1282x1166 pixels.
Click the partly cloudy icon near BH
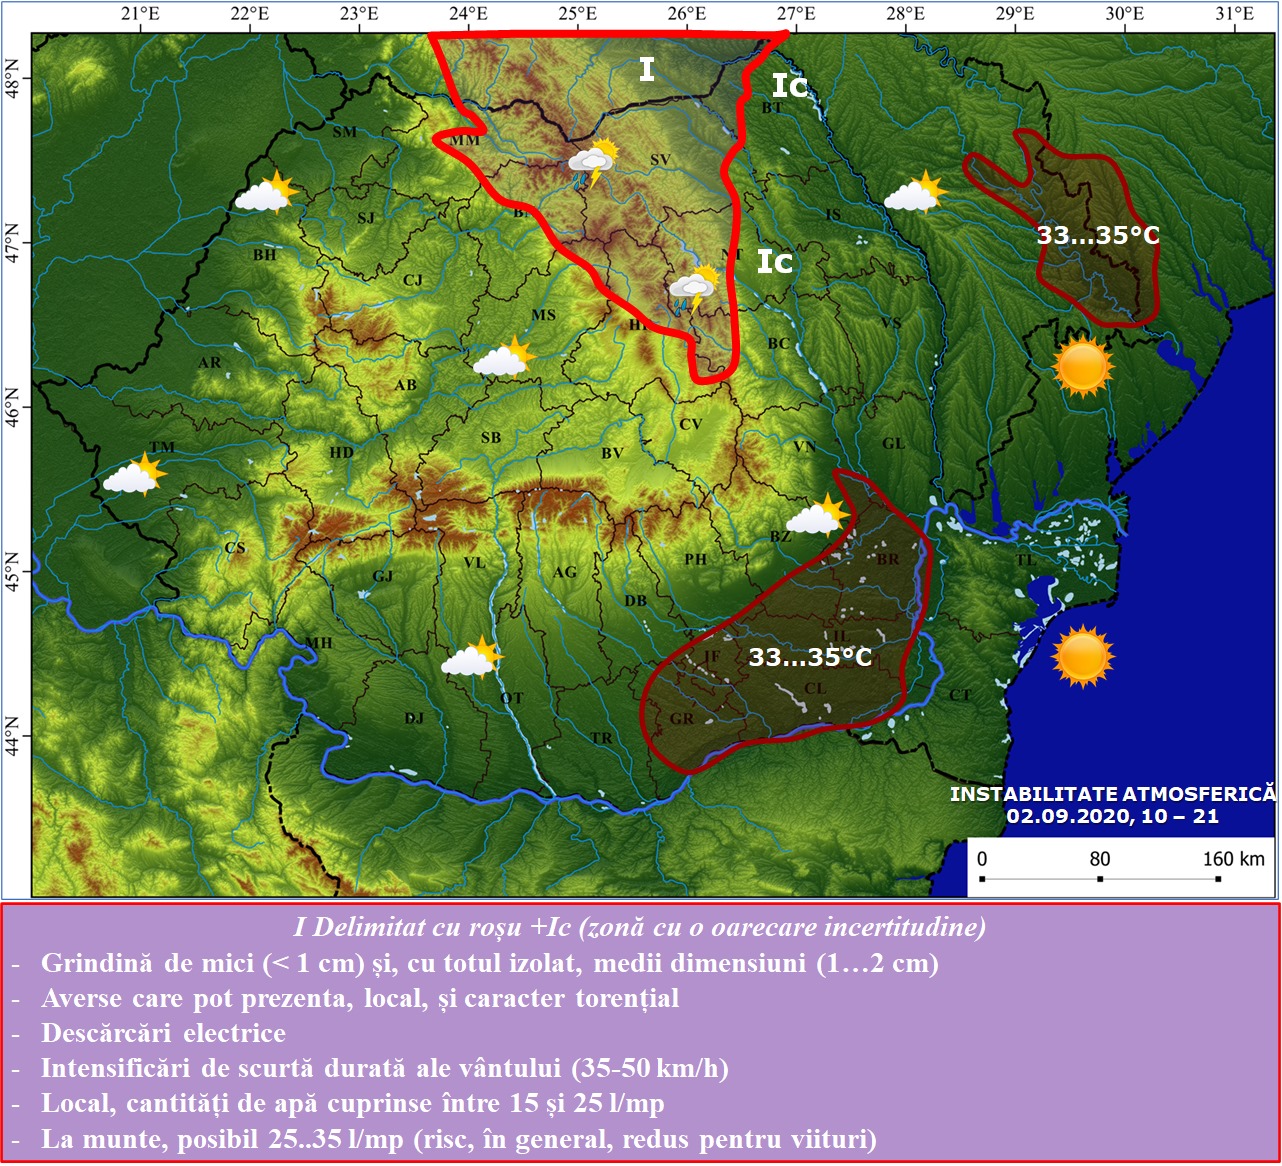267,192
